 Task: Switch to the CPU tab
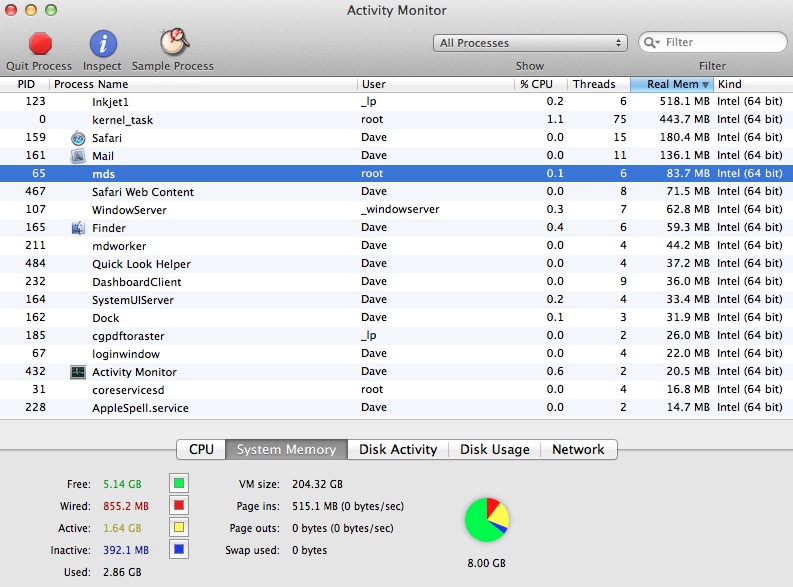coord(201,449)
